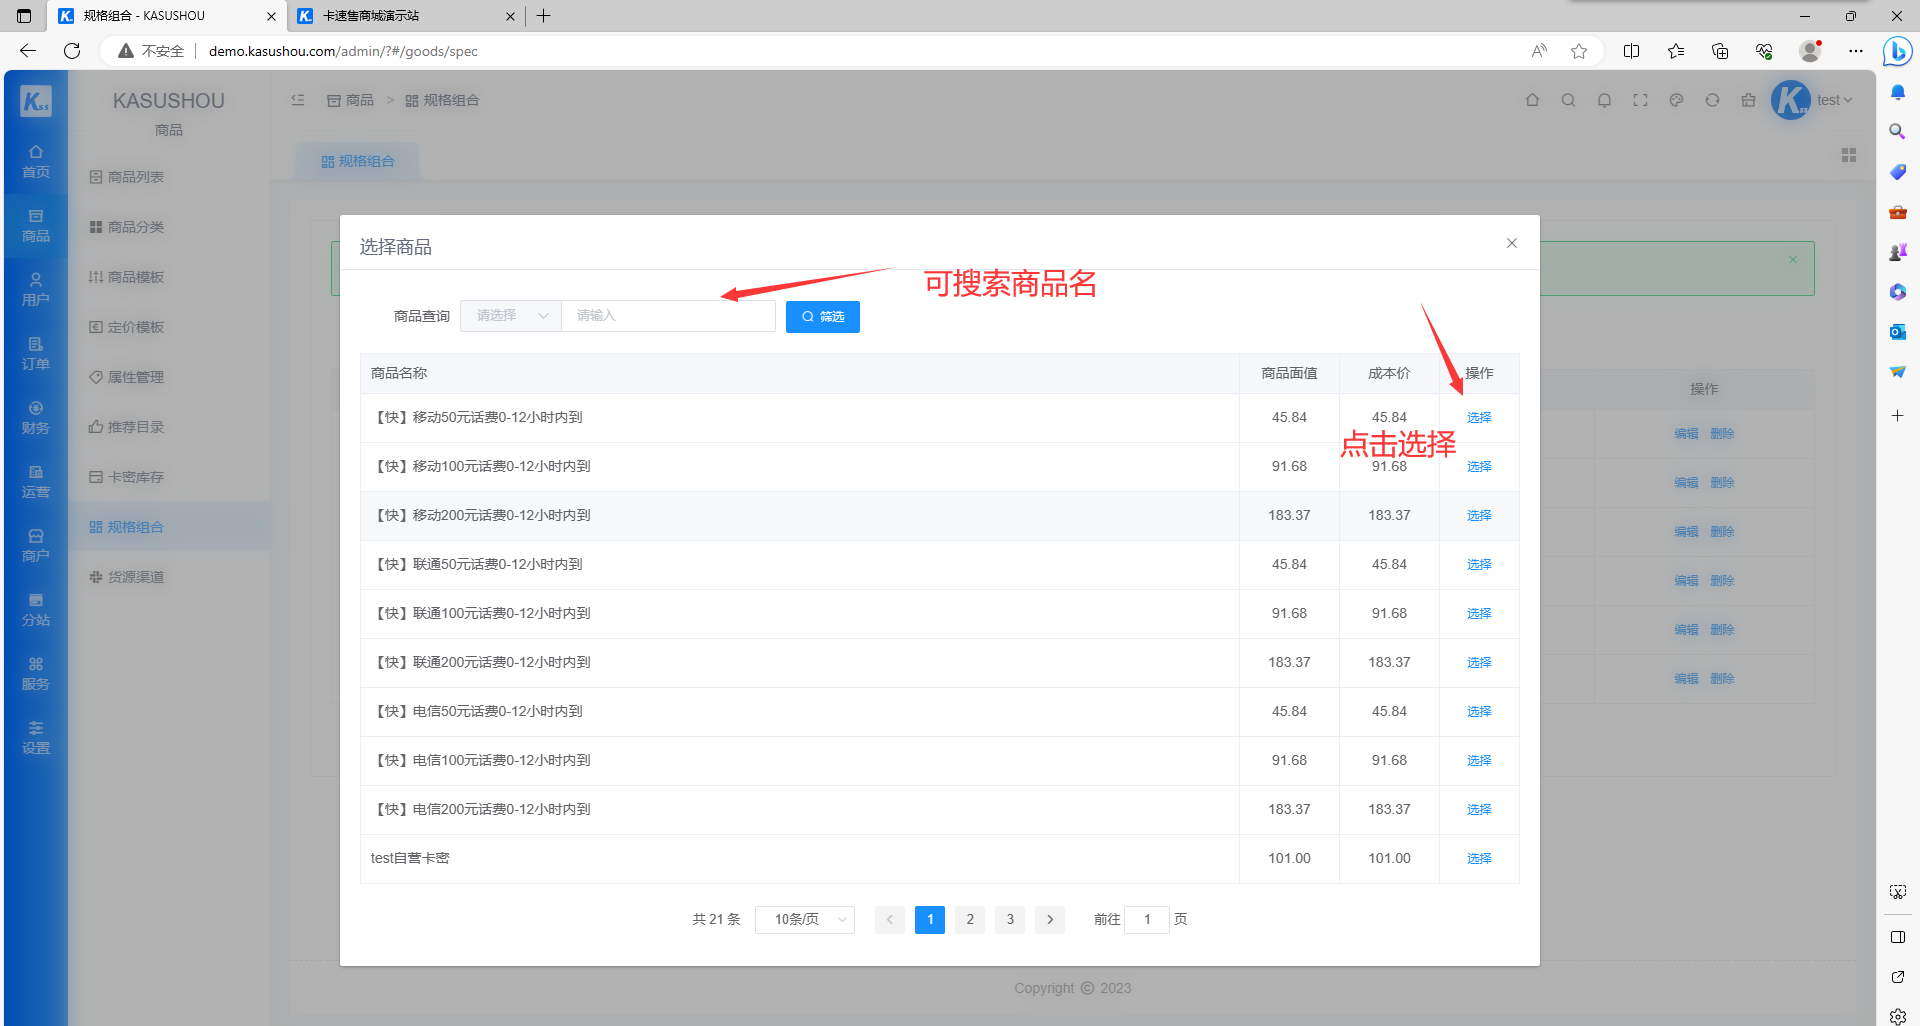Viewport: 1920px width, 1026px height.
Task: Open 卡密库存 menu item
Action: pyautogui.click(x=169, y=477)
